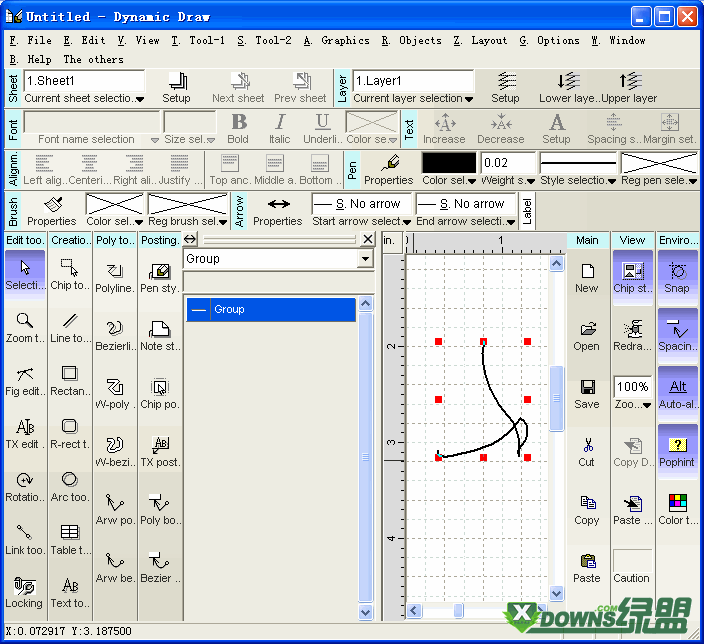Click the Lower layer button

(567, 88)
